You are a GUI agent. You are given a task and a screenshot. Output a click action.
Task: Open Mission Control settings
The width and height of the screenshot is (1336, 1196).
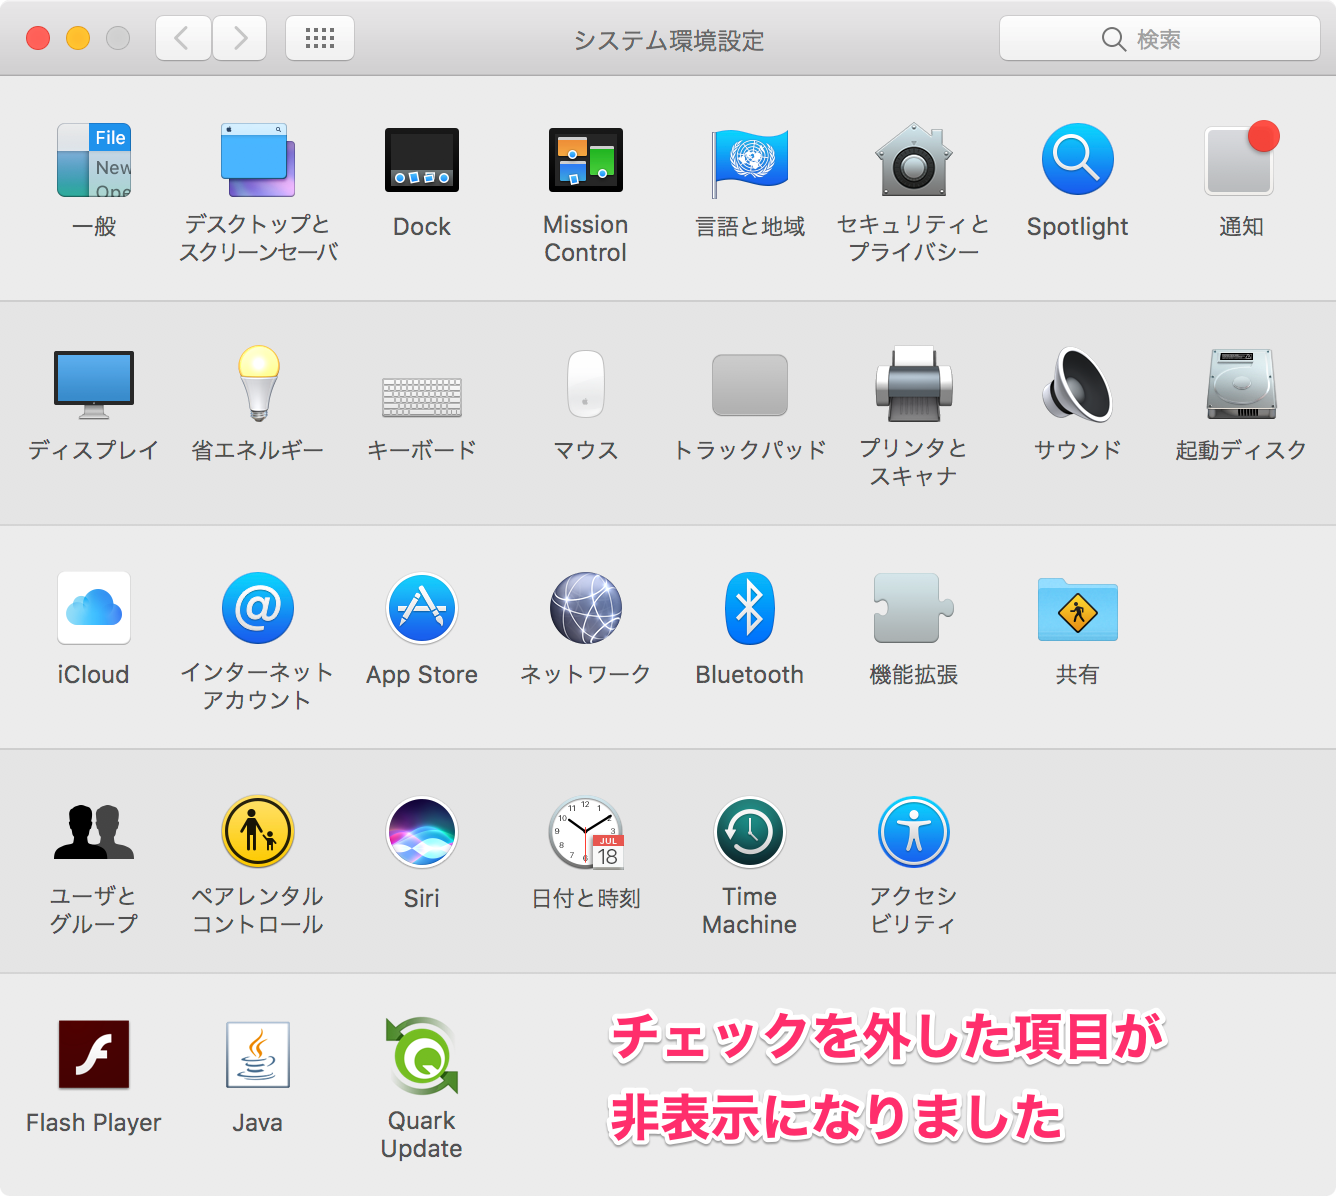click(x=585, y=160)
